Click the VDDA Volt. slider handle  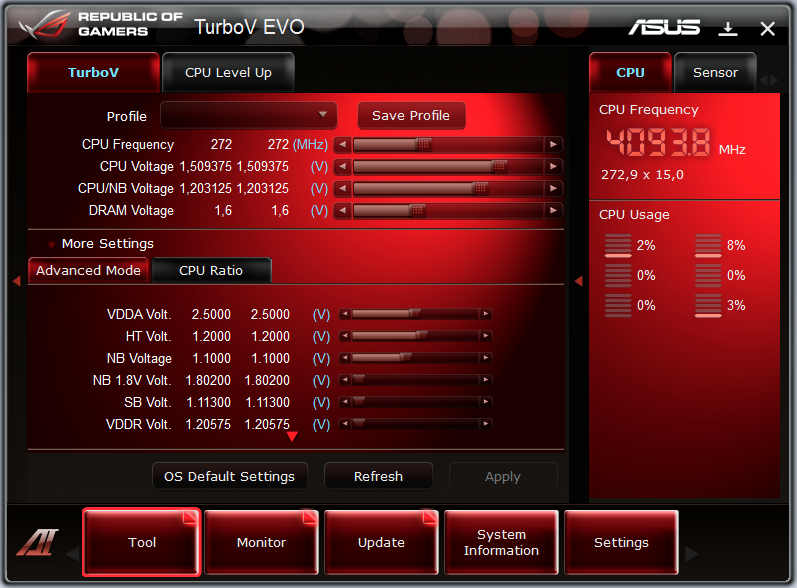point(415,314)
